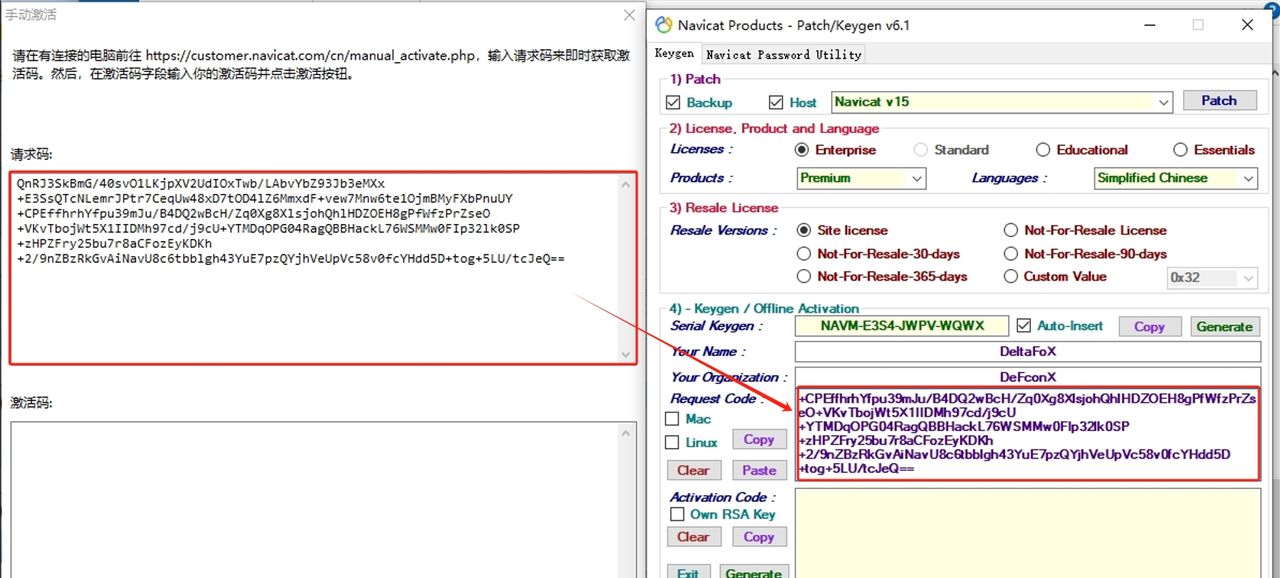The height and width of the screenshot is (578, 1280).
Task: Enable the Mac checkbox
Action: [673, 419]
